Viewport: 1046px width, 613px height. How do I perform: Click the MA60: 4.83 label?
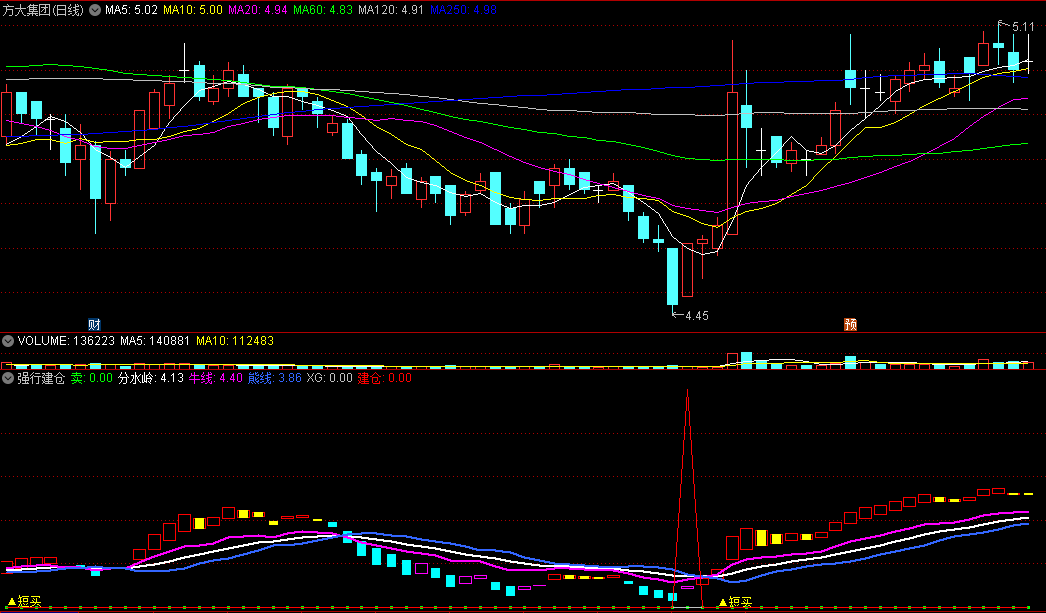pos(323,10)
